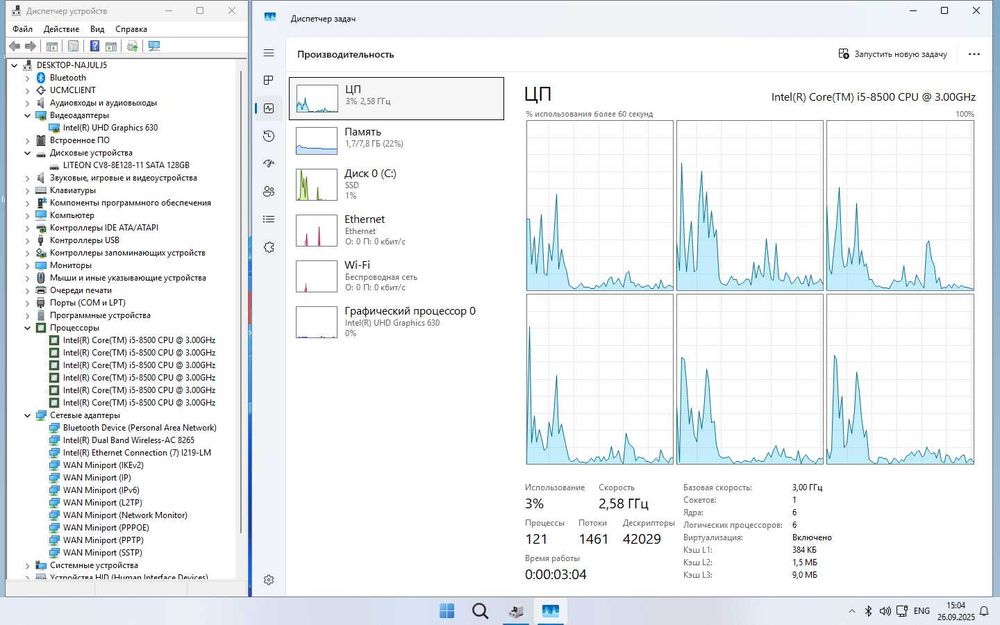Image resolution: width=1000 pixels, height=625 pixels.
Task: Open Services puzzle icon in Task Manager sidebar
Action: pyautogui.click(x=268, y=247)
